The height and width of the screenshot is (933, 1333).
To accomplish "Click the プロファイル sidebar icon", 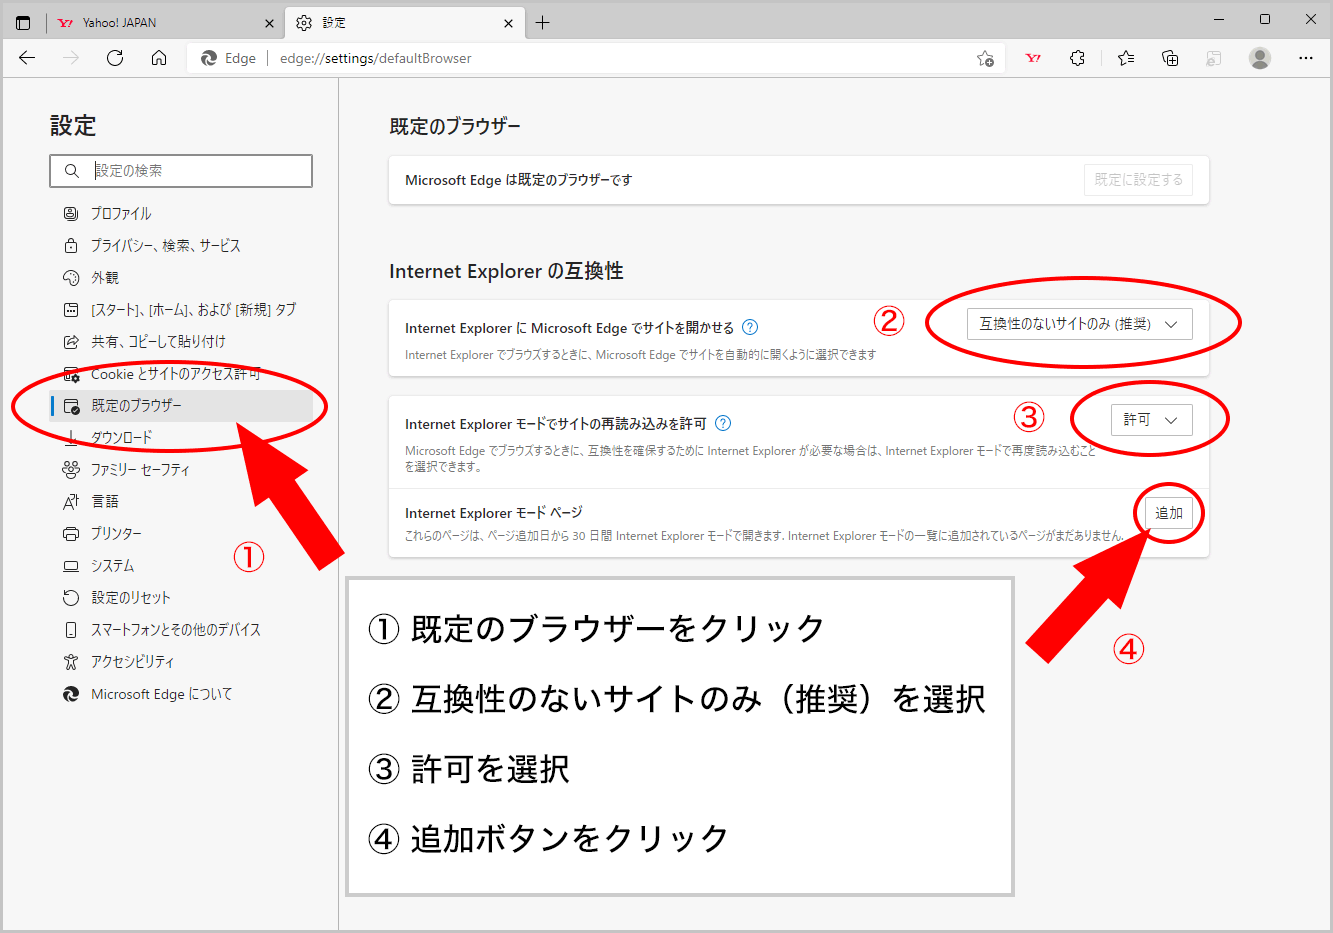I will point(71,213).
